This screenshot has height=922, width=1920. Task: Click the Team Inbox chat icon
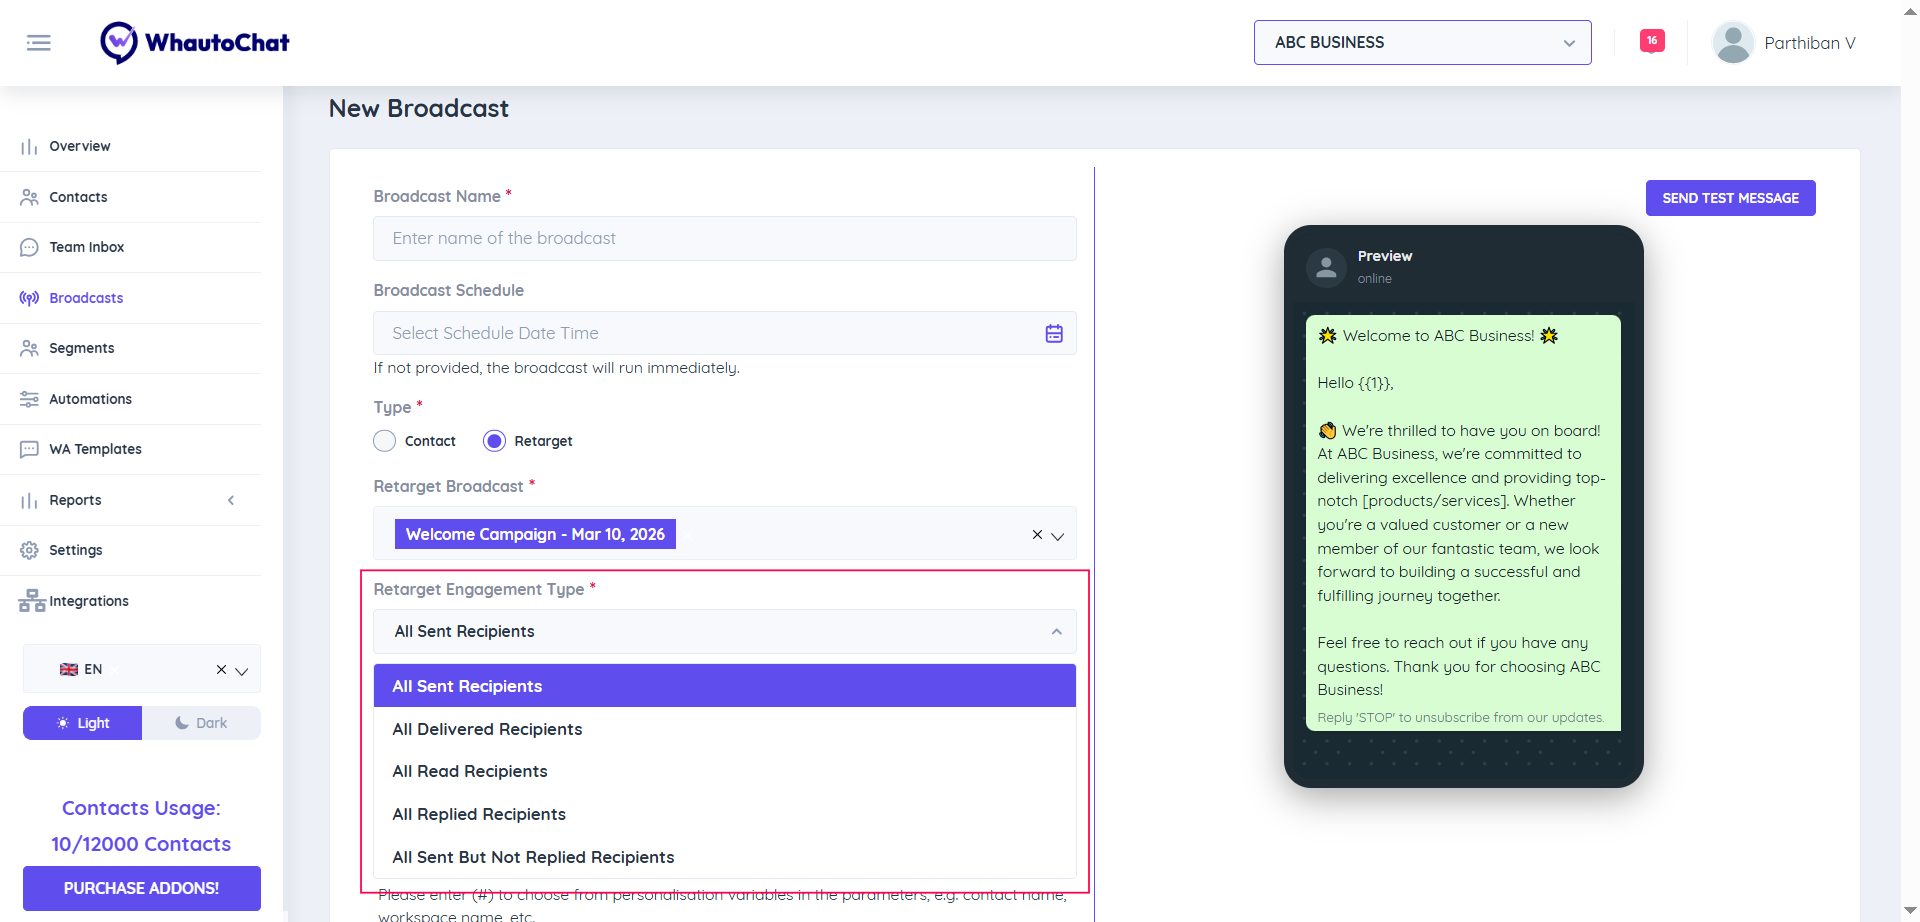(29, 248)
